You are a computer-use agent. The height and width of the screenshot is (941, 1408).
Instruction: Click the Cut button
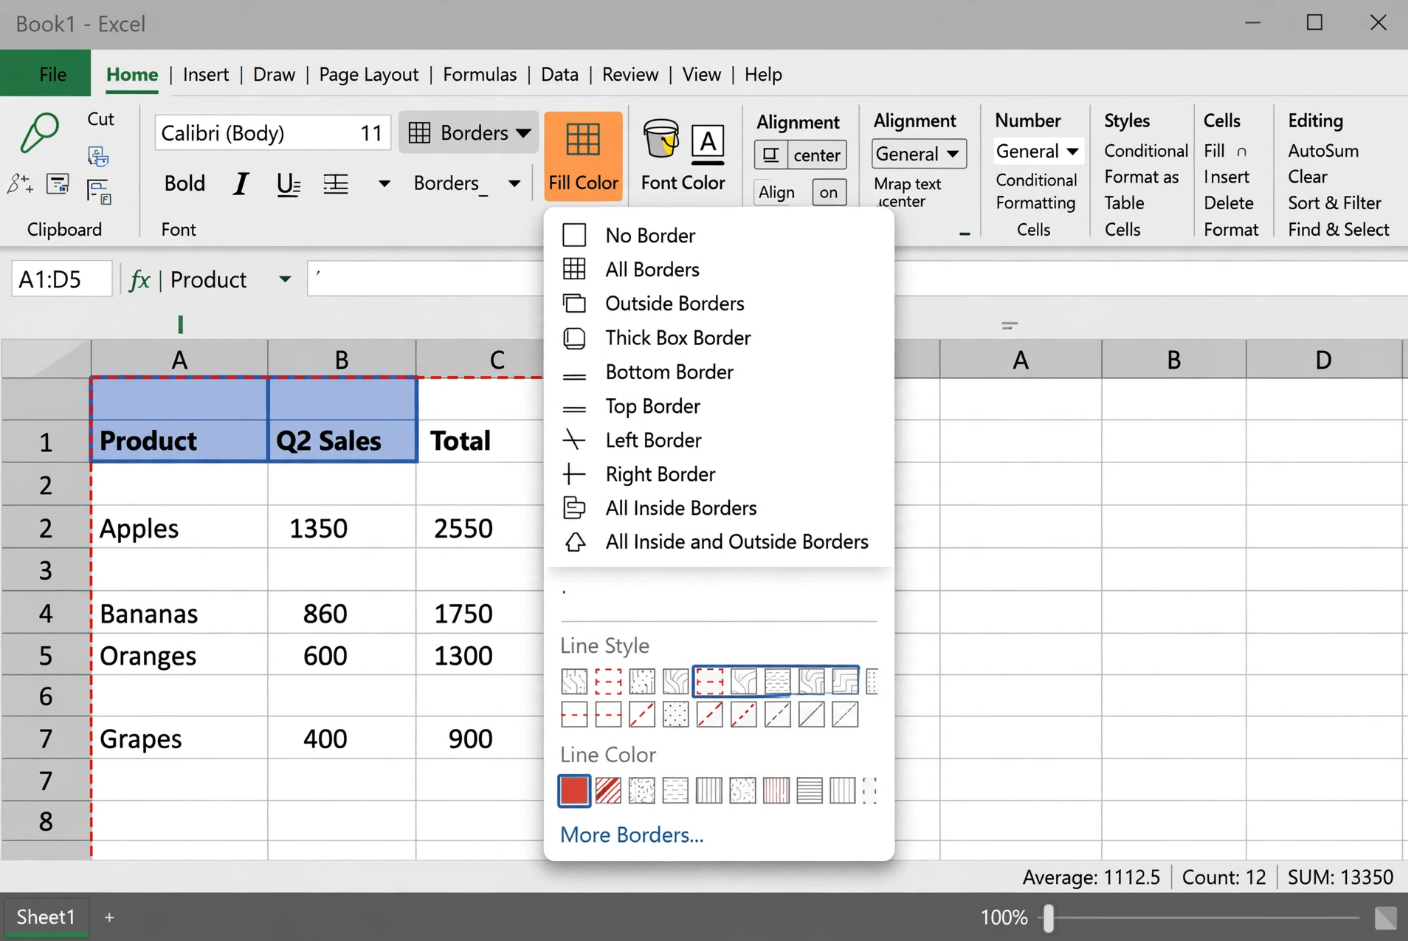pyautogui.click(x=101, y=119)
